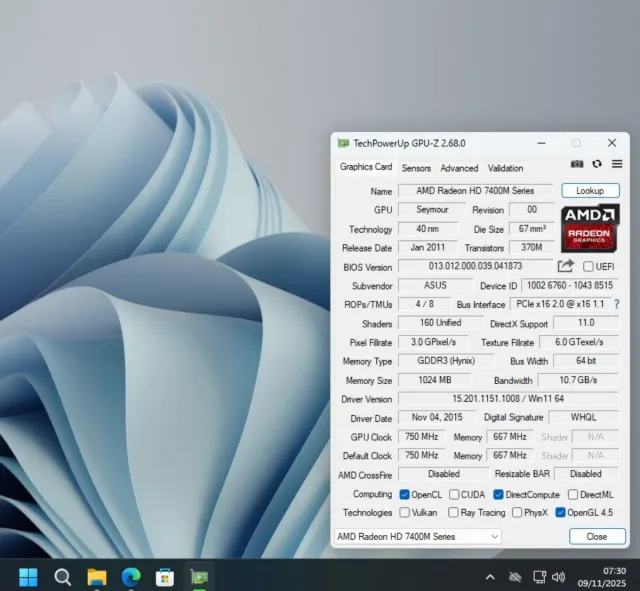This screenshot has width=640, height=591.
Task: Launch Microsoft Edge from taskbar
Action: [x=131, y=577]
